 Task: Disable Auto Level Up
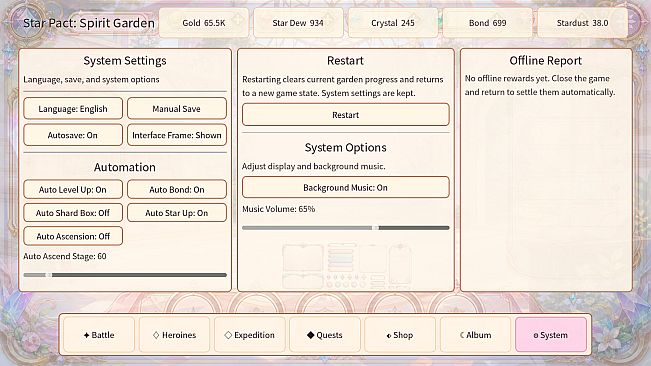point(73,190)
